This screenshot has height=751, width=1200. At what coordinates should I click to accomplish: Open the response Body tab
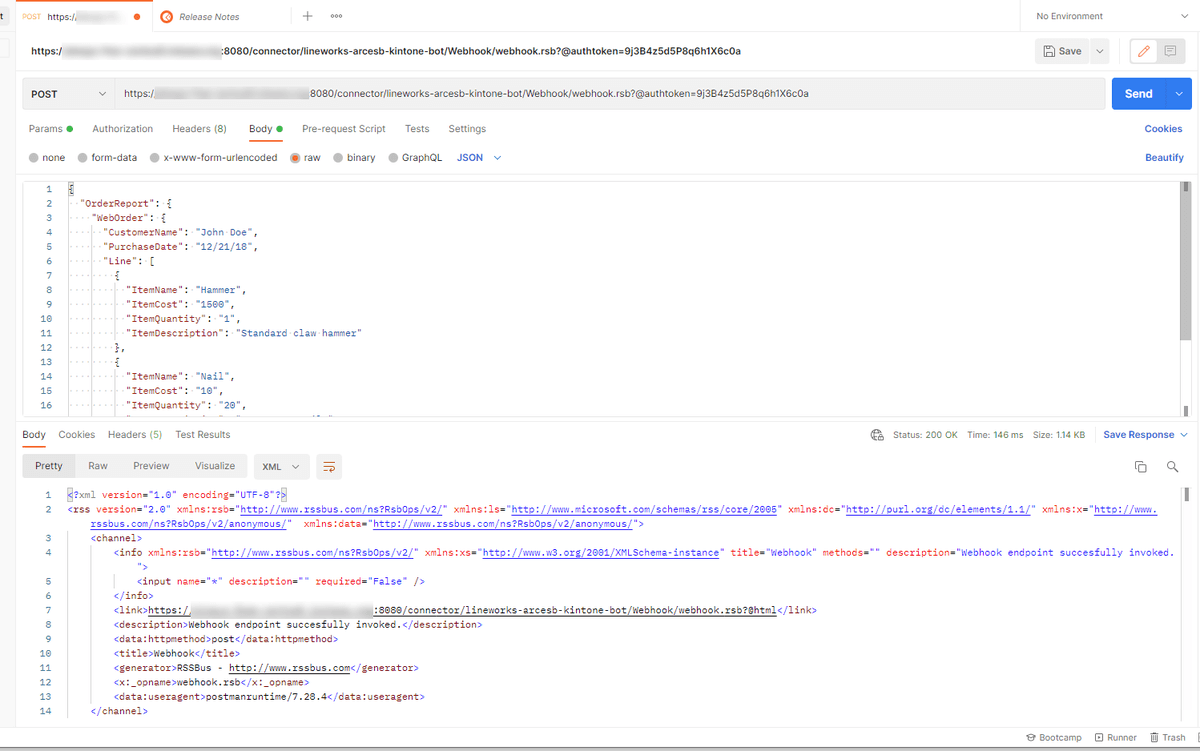(34, 435)
